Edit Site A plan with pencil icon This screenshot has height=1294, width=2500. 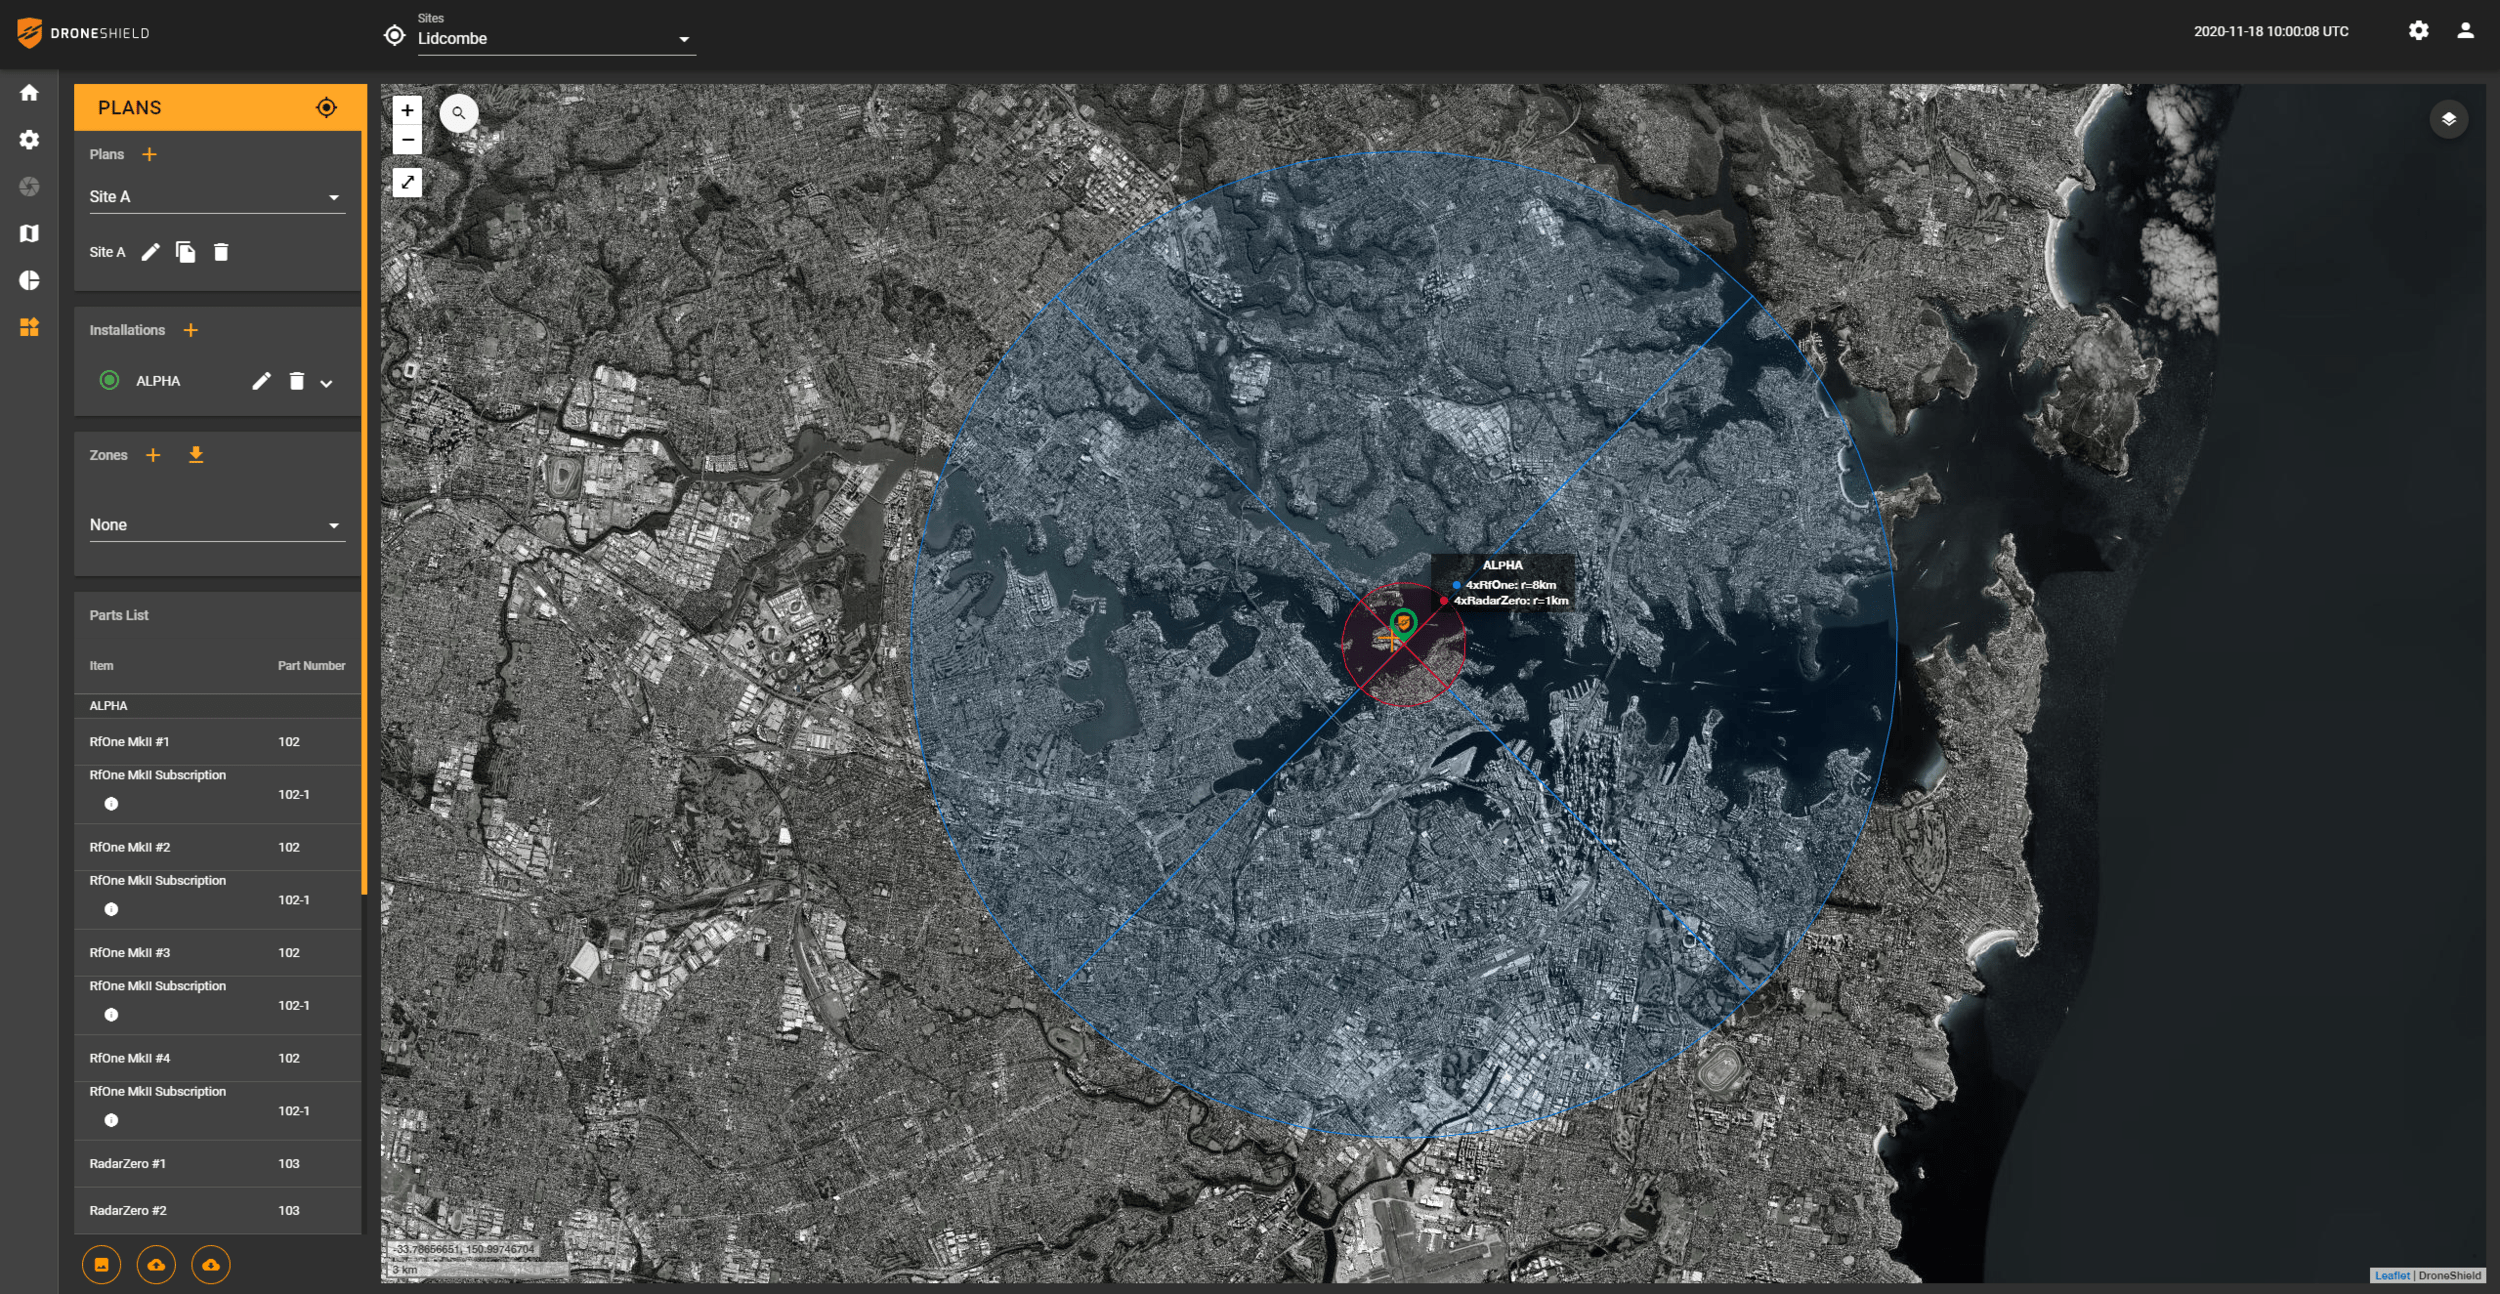[150, 252]
